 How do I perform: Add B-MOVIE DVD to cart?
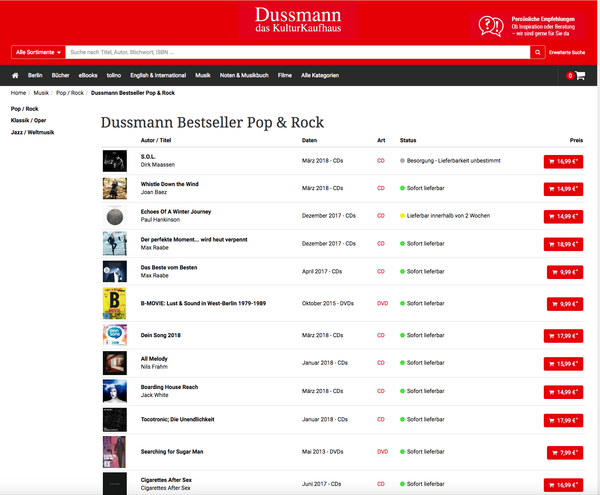(565, 304)
